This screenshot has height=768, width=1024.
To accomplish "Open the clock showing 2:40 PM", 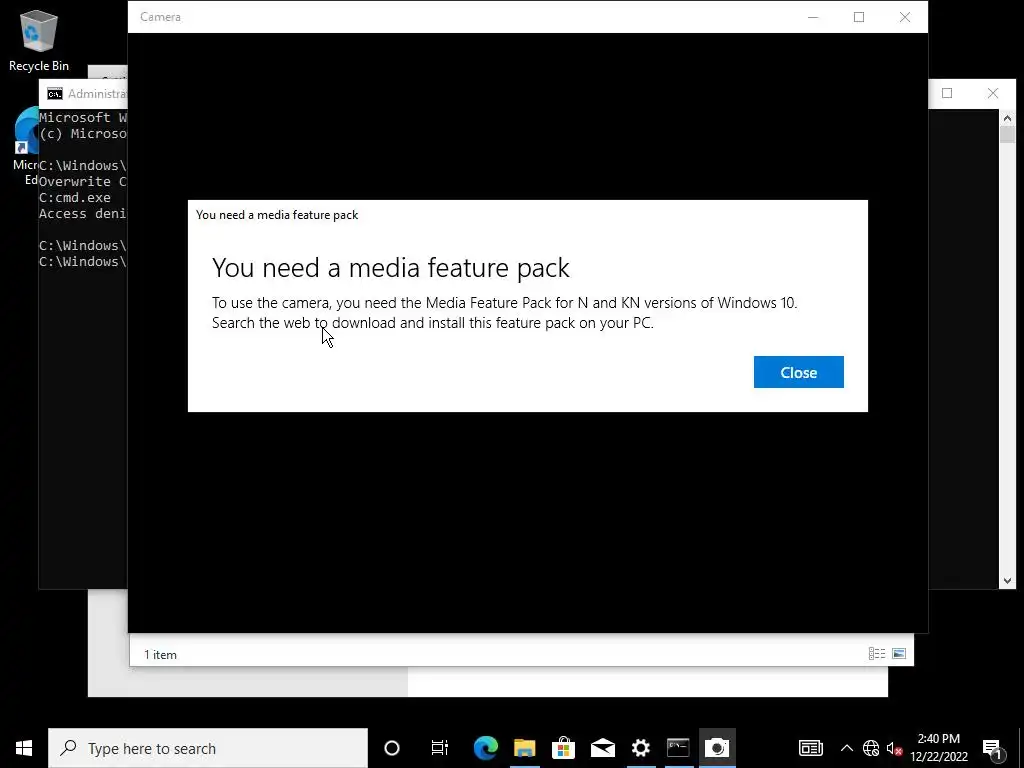I will click(x=938, y=748).
